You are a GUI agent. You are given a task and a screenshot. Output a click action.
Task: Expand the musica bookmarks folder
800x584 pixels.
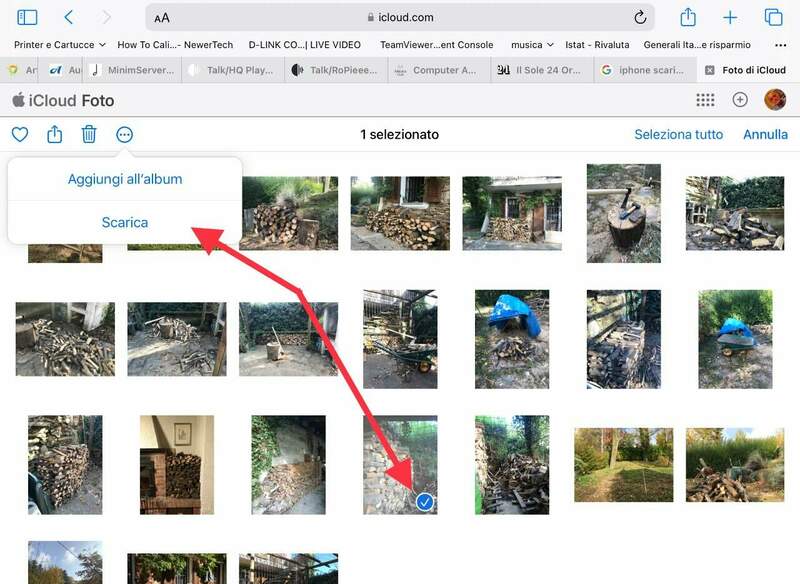pyautogui.click(x=532, y=45)
